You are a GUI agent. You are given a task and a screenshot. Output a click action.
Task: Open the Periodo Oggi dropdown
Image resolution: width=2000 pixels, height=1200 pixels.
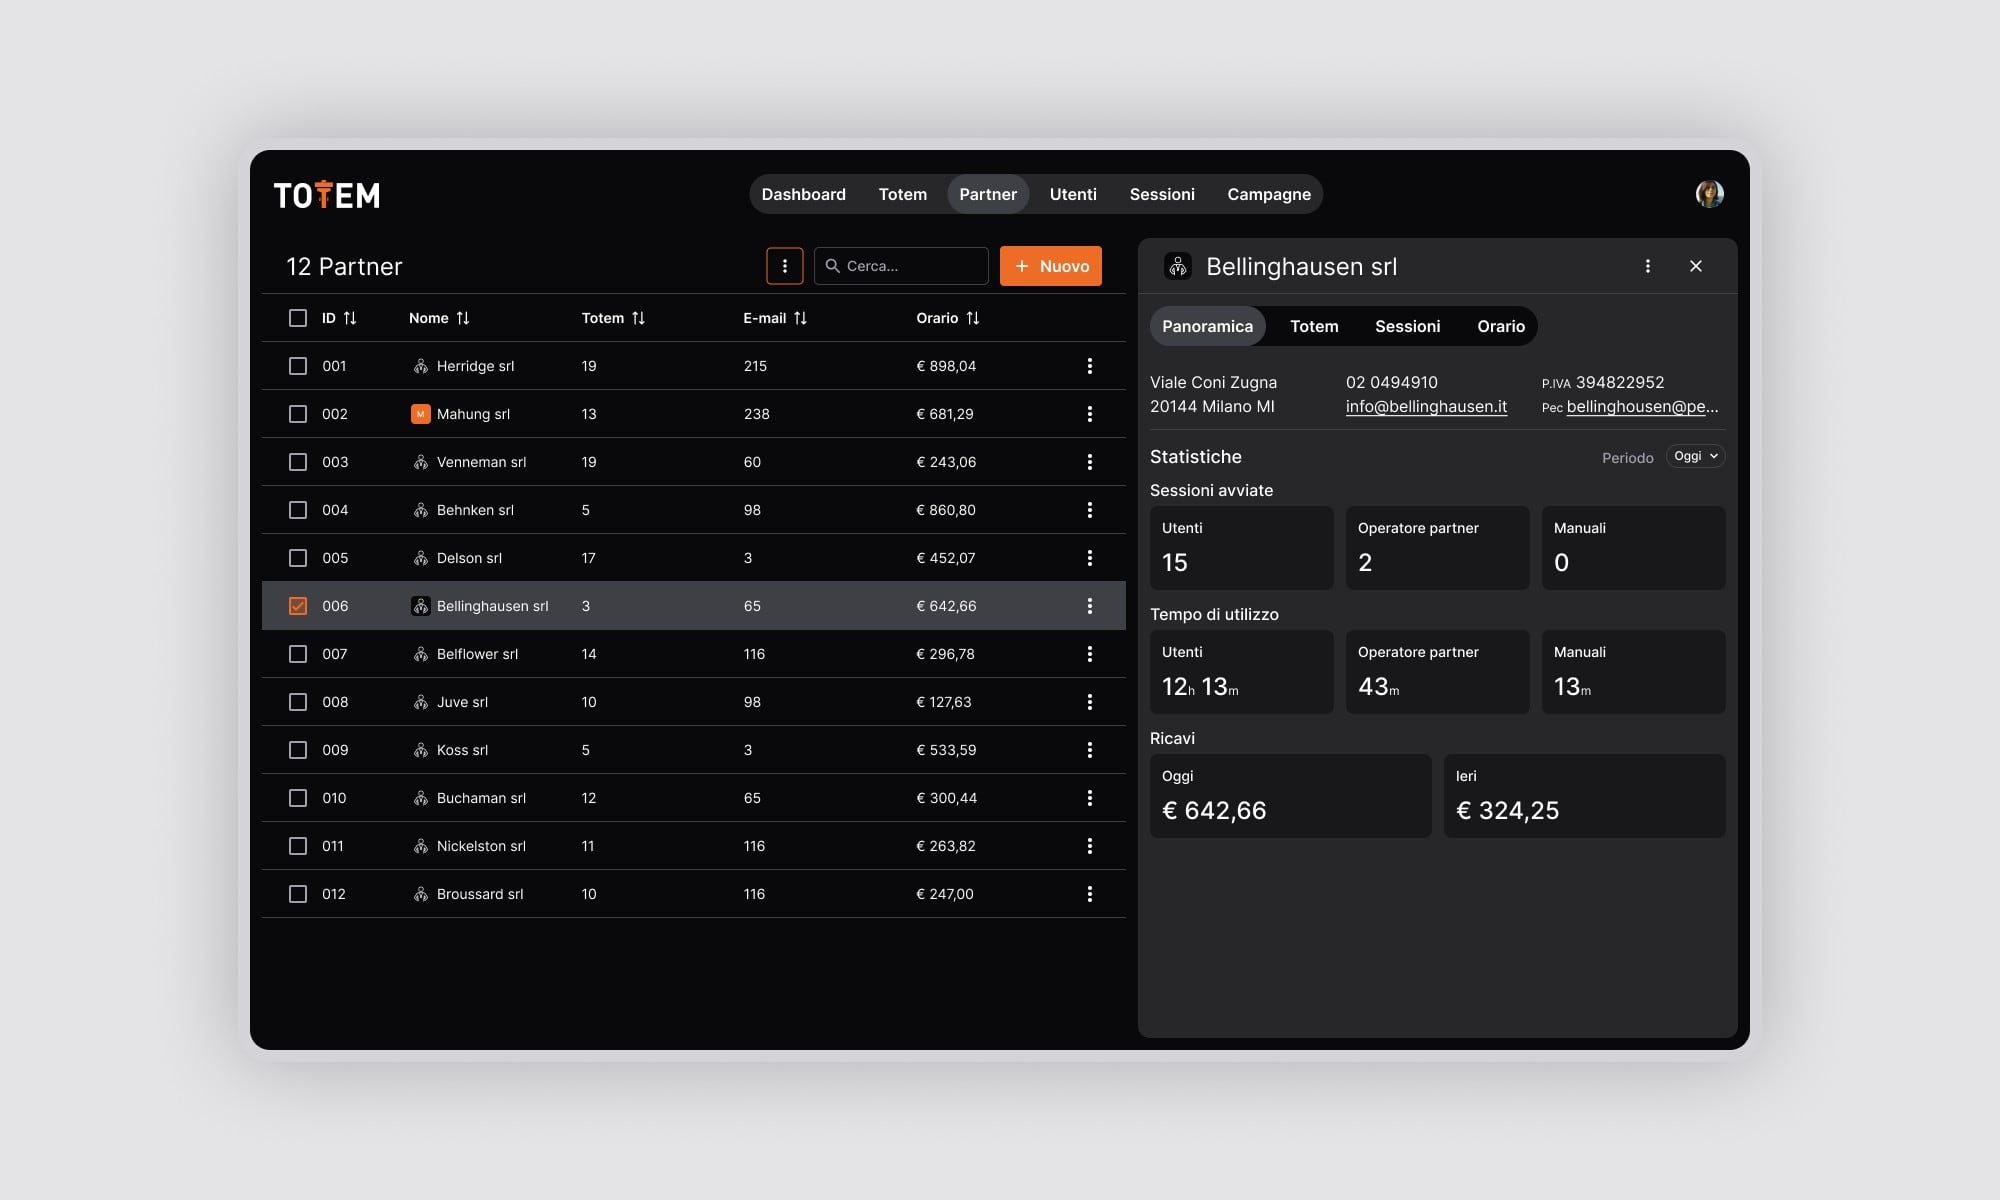(x=1696, y=456)
